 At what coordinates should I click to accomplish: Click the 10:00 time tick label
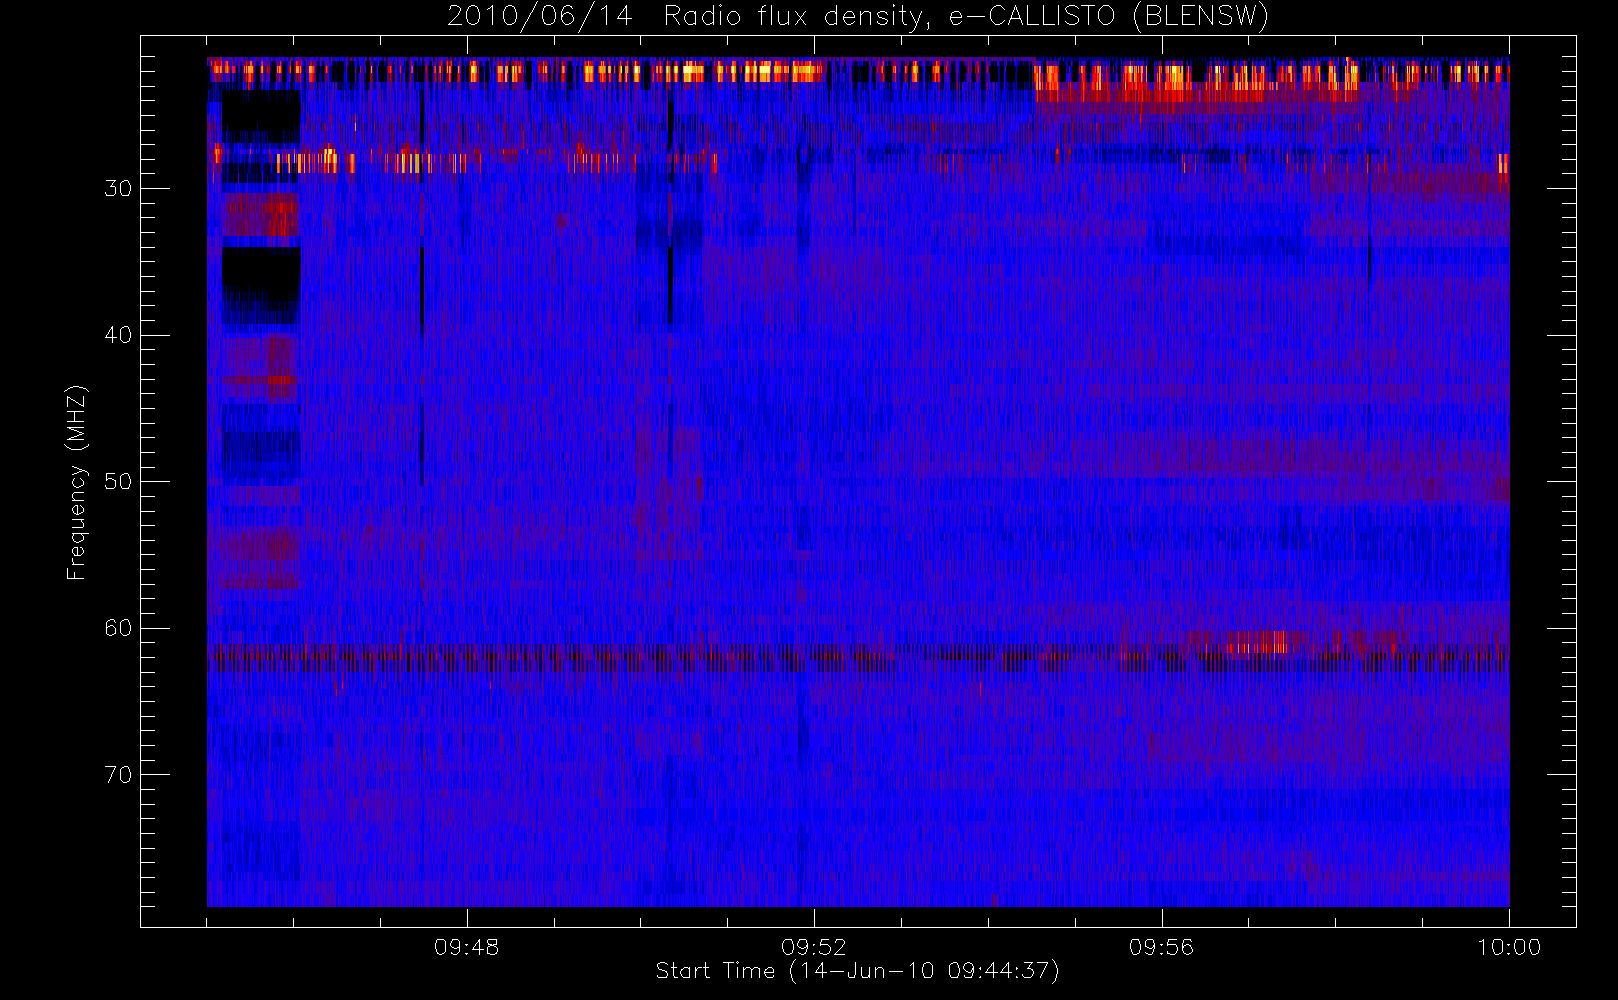[1509, 947]
